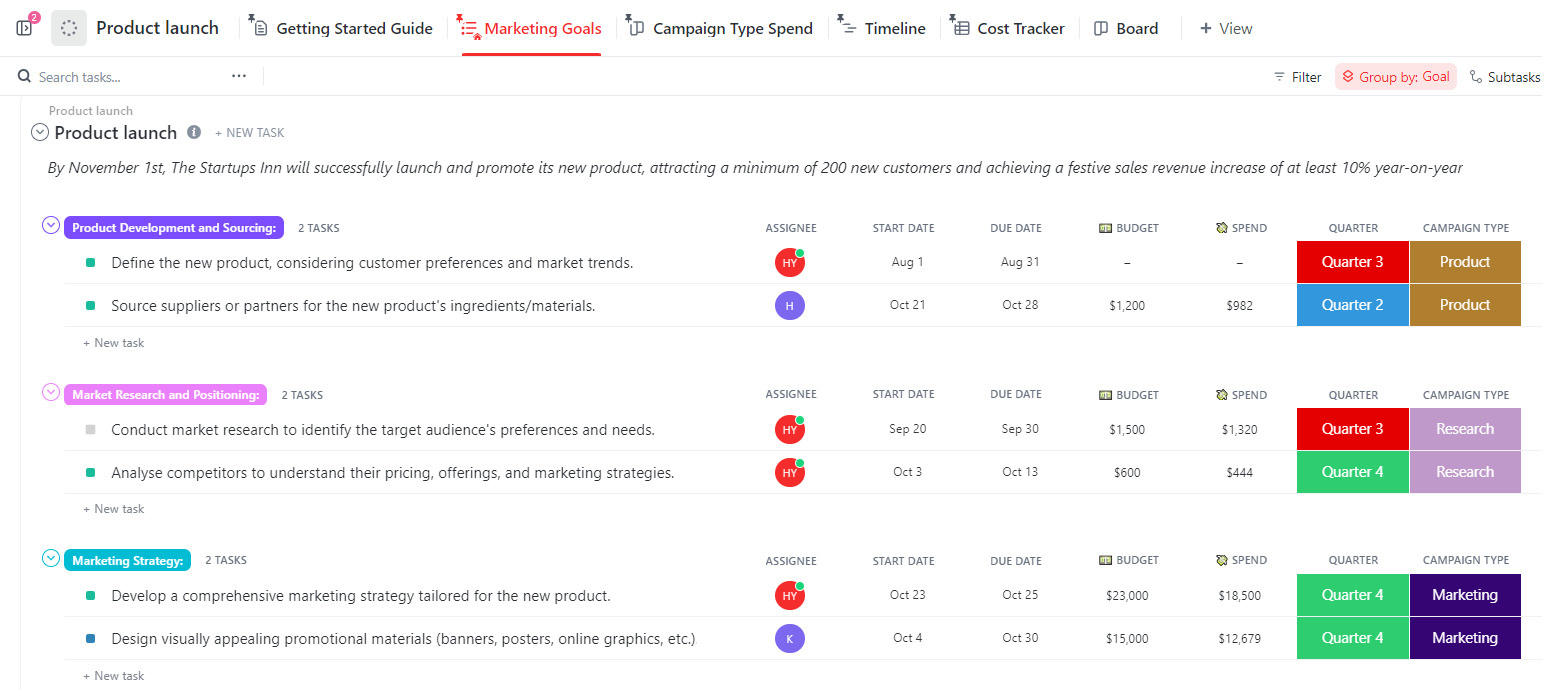This screenshot has width=1562, height=690.
Task: Toggle status square for Conduct market research task
Action: [91, 430]
